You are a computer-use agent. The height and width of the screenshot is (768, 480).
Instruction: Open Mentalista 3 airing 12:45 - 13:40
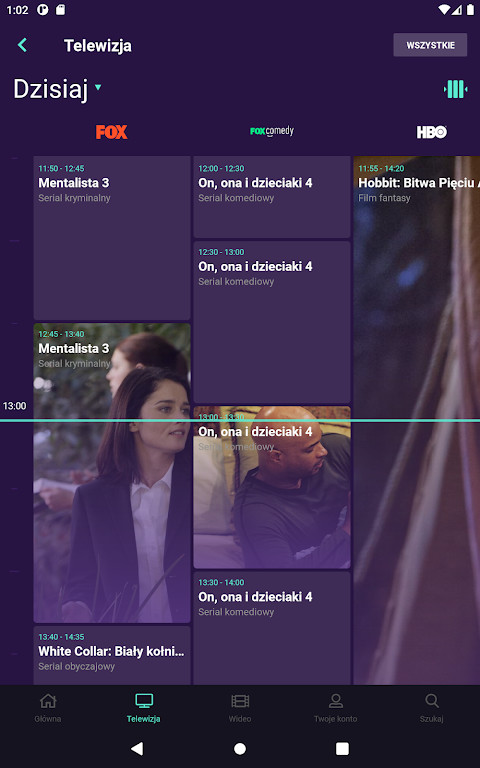tap(112, 473)
